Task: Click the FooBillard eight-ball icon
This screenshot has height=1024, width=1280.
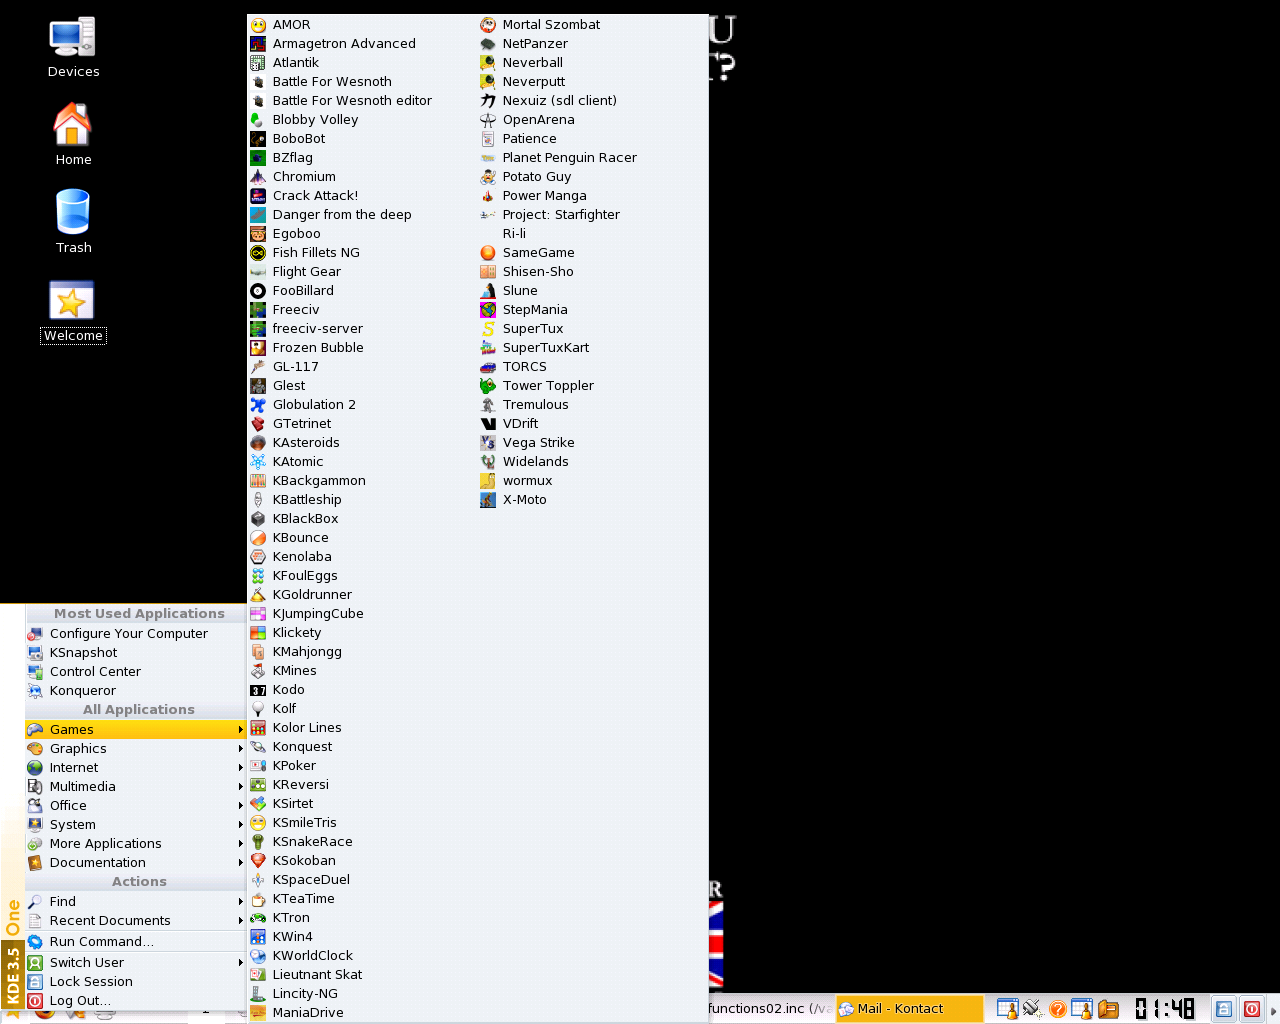Action: click(x=258, y=291)
